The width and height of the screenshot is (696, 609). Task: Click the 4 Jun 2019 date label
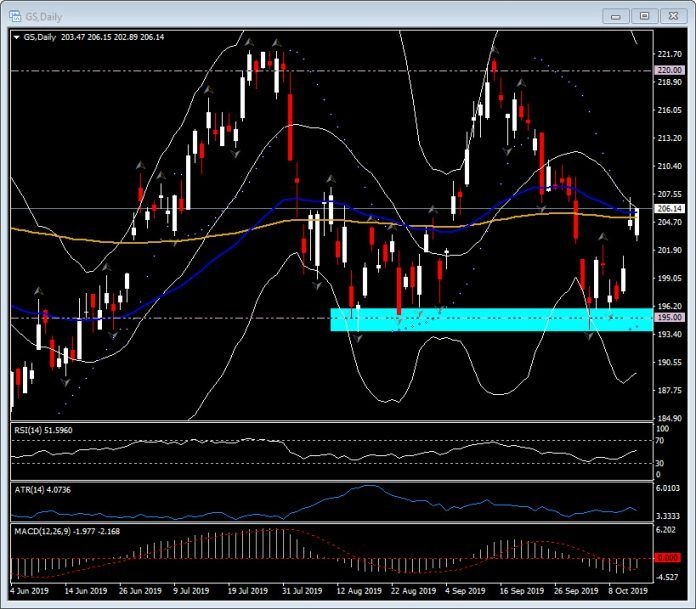pyautogui.click(x=29, y=591)
